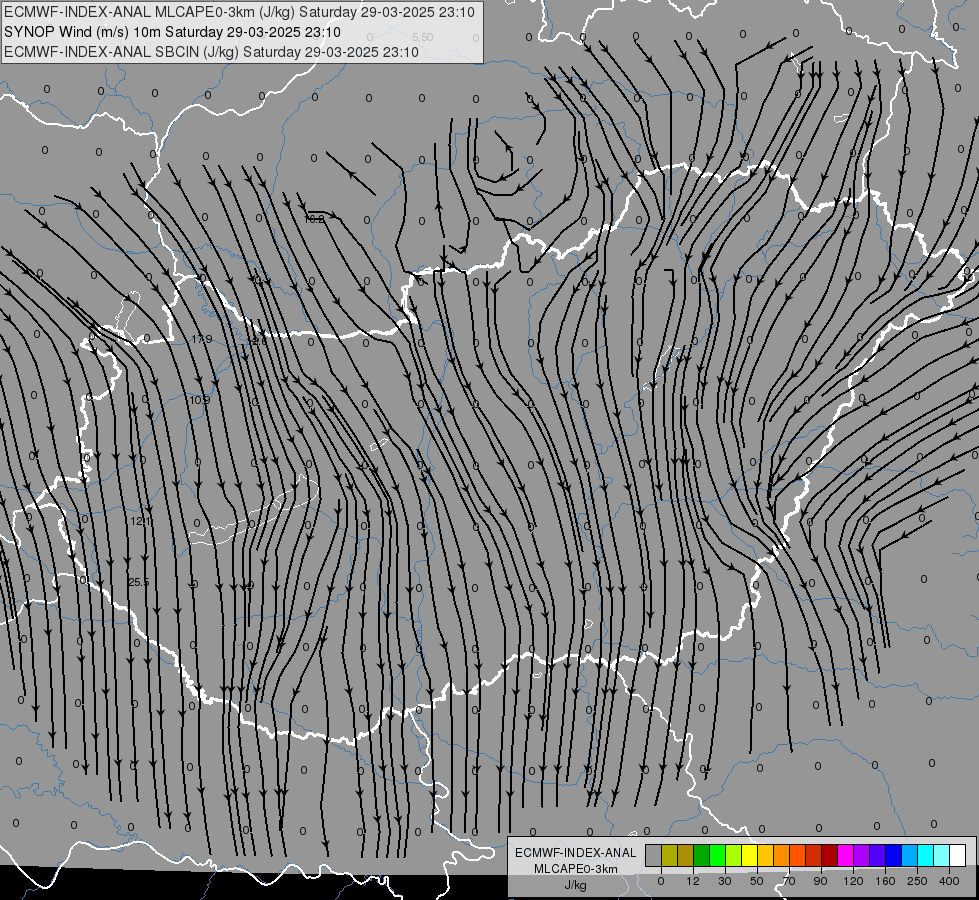Click the MLCAPE0-3km header line
The height and width of the screenshot is (900, 979).
[x=240, y=12]
